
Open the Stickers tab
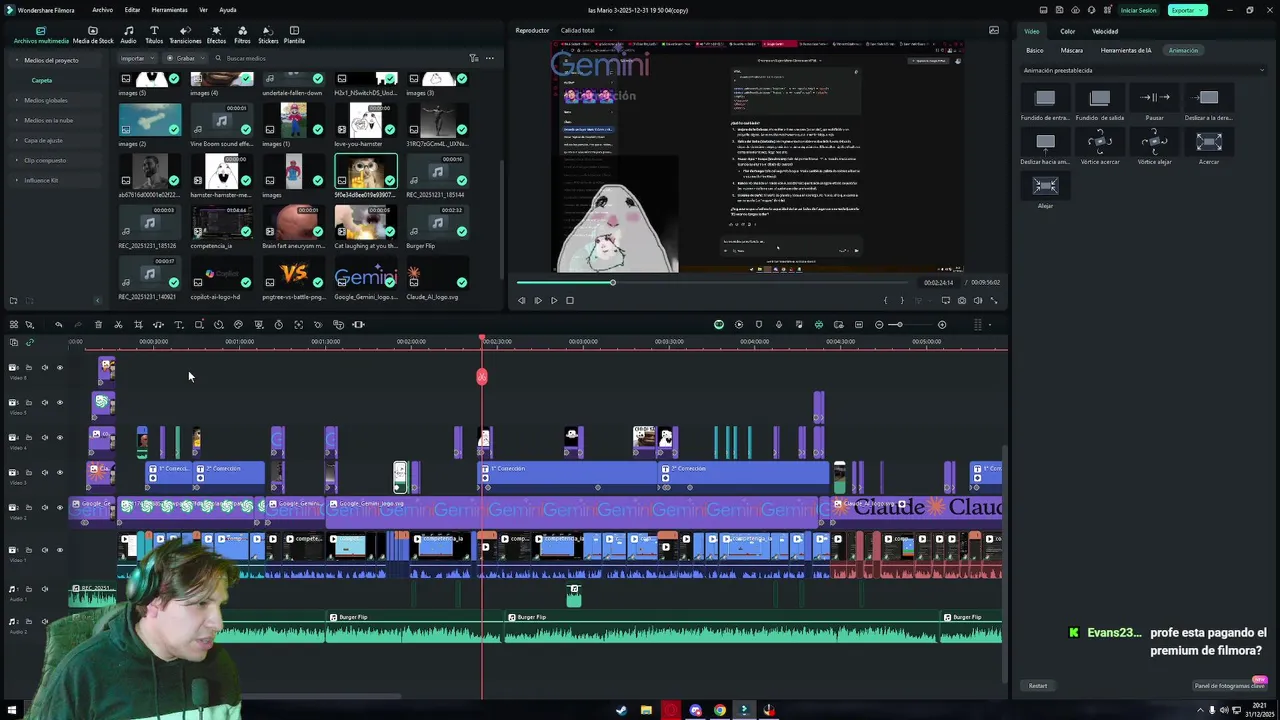point(268,35)
